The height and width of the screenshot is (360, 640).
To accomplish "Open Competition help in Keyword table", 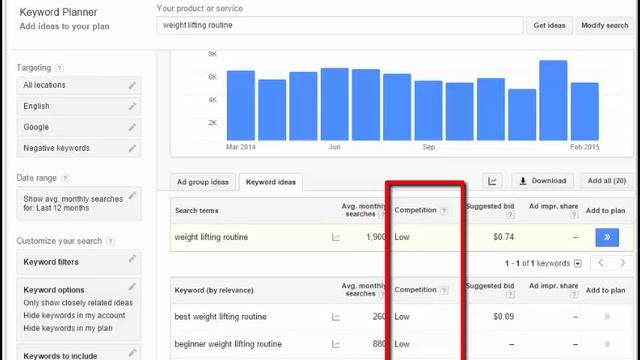I will pyautogui.click(x=444, y=290).
